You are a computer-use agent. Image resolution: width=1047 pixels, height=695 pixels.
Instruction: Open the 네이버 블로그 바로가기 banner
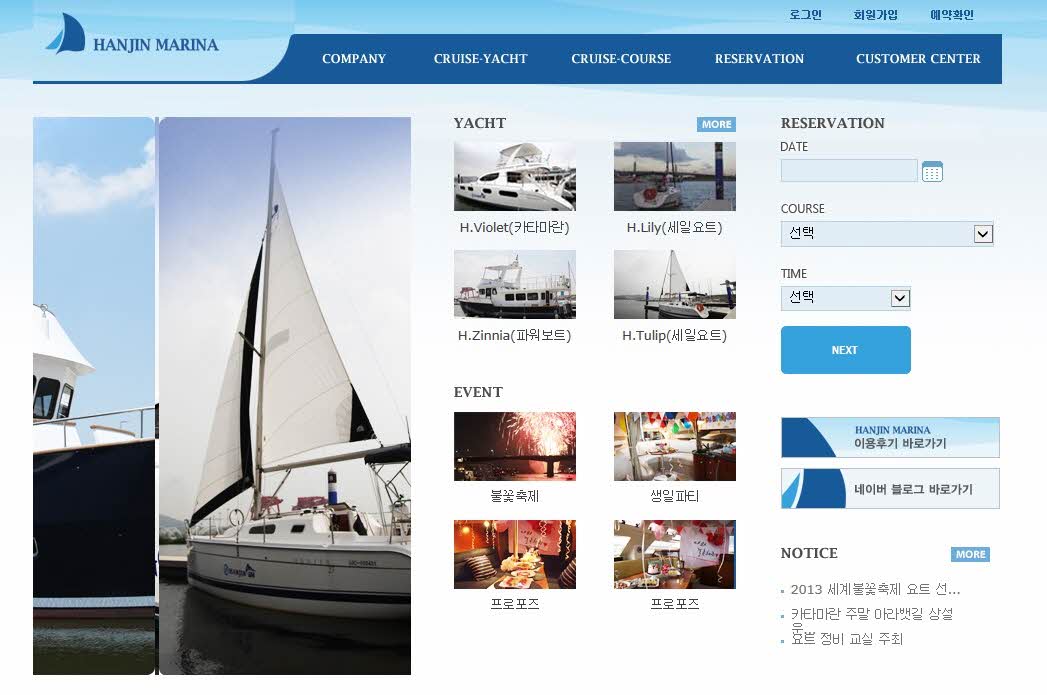pyautogui.click(x=890, y=489)
